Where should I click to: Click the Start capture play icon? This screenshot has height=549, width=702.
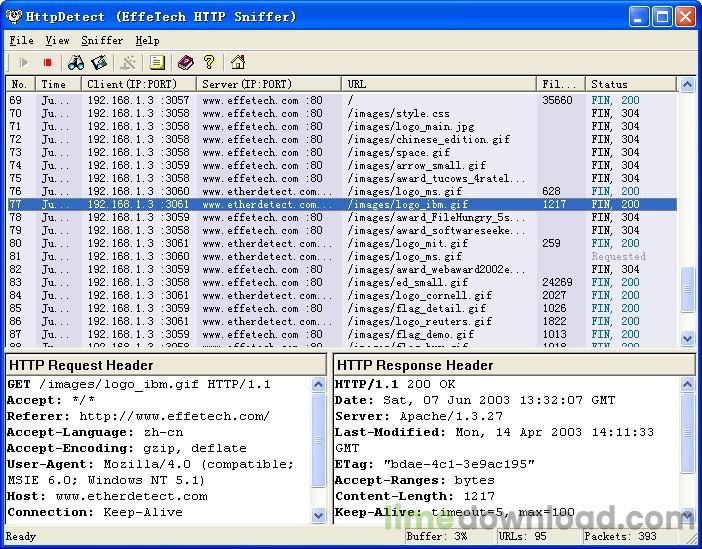tap(23, 63)
